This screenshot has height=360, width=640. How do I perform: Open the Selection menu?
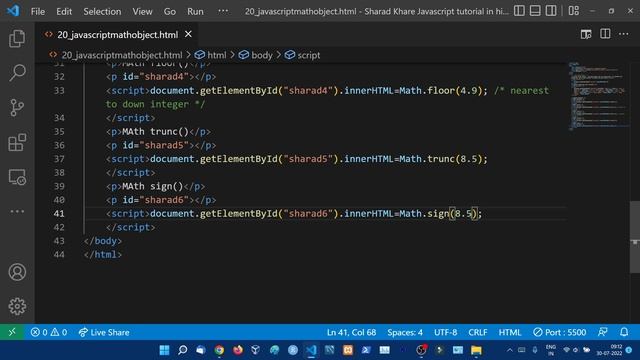click(x=102, y=11)
